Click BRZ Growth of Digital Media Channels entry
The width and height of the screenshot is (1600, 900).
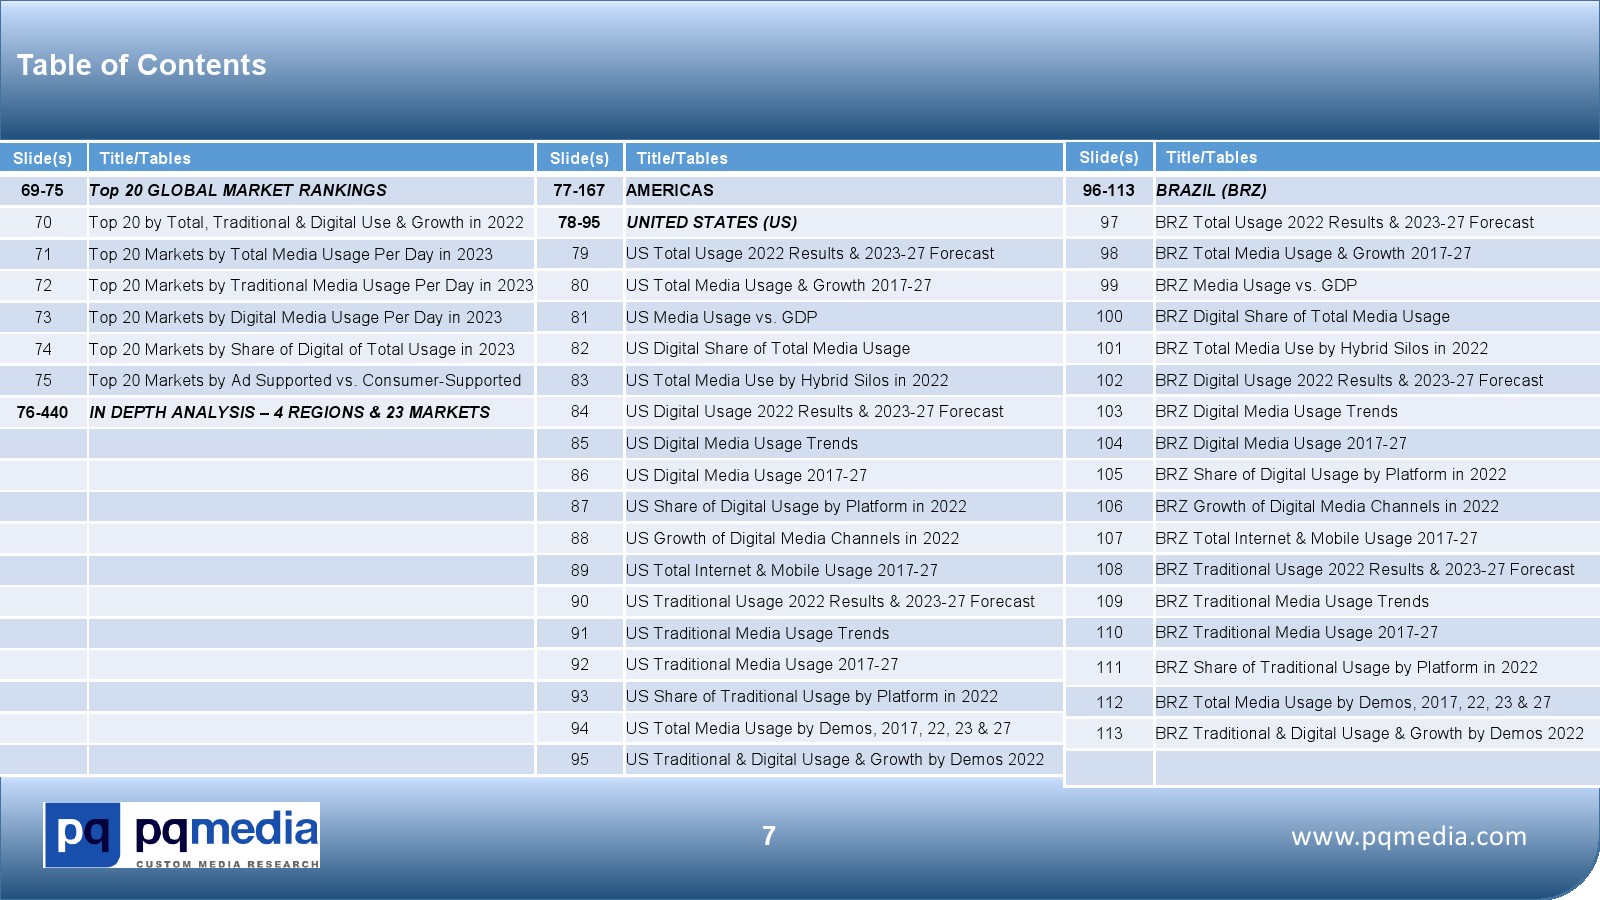(1326, 506)
